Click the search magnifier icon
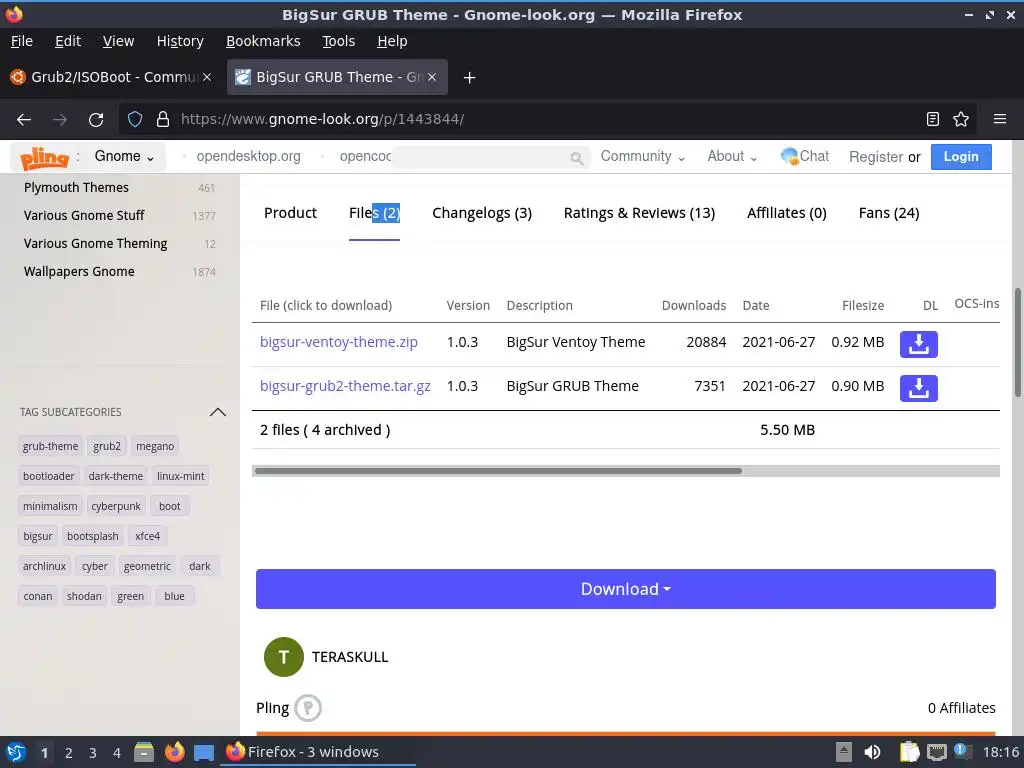Viewport: 1024px width, 768px height. tap(576, 158)
